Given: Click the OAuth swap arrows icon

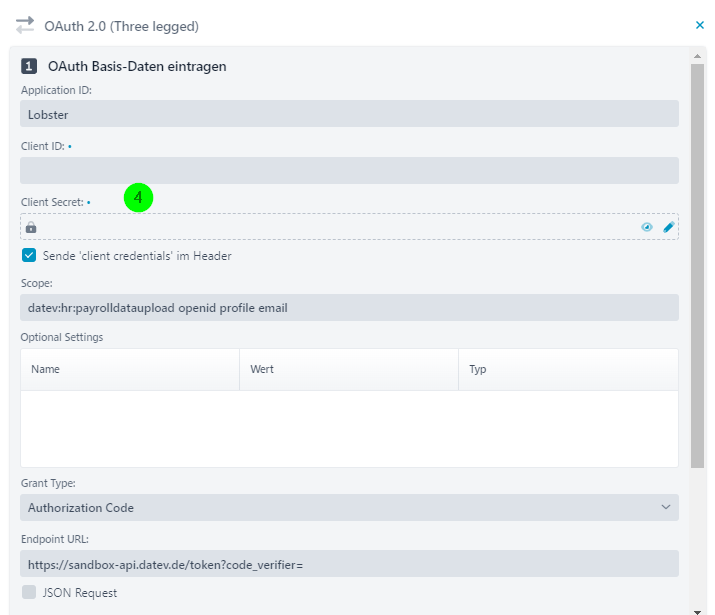Looking at the screenshot, I should coord(25,26).
